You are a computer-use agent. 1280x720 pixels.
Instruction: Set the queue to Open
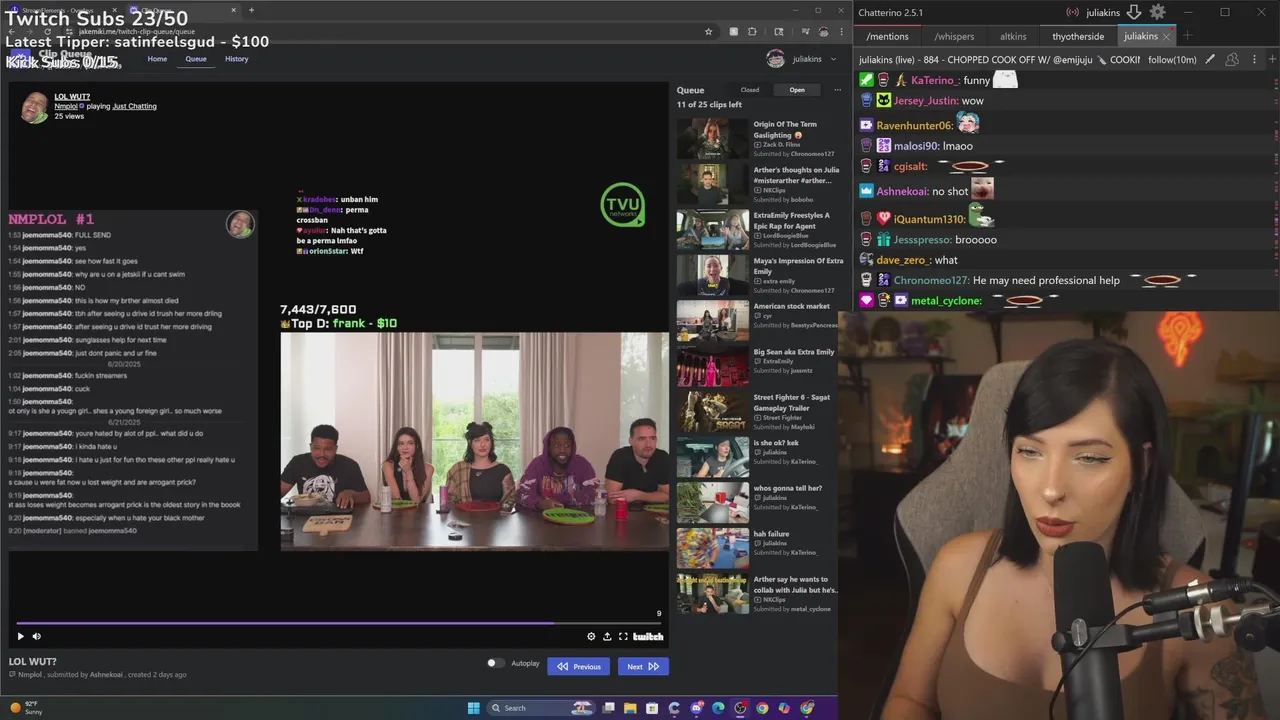pyautogui.click(x=797, y=90)
